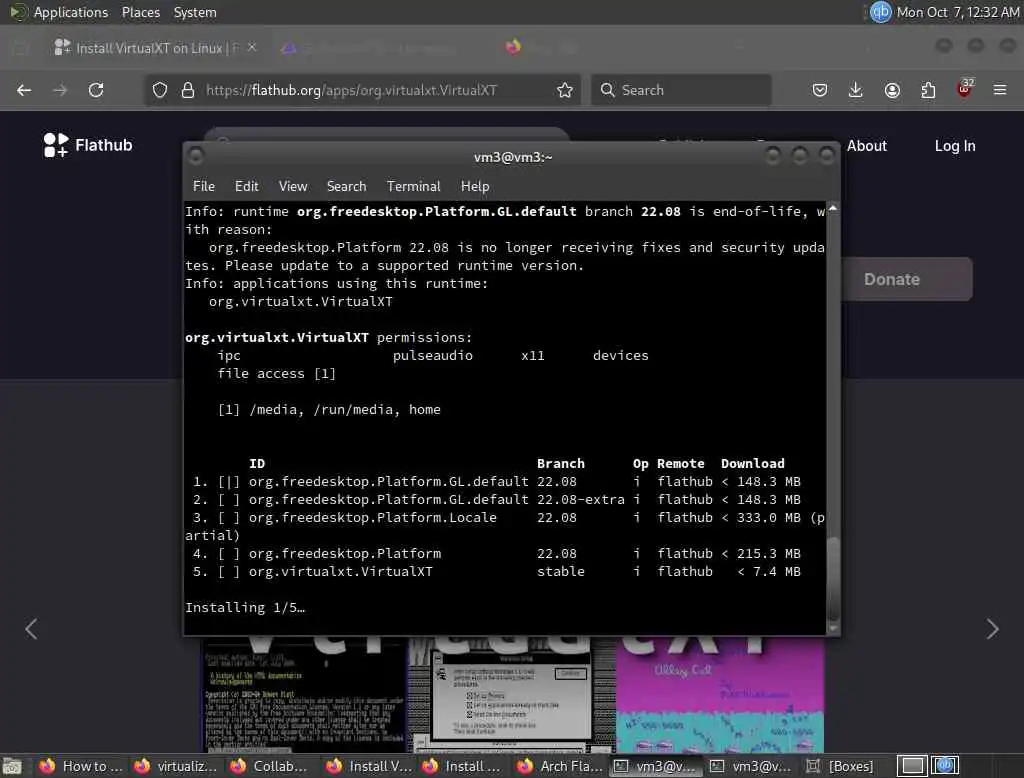This screenshot has height=778, width=1024.
Task: Click terminal scrollbar down arrow
Action: click(x=833, y=628)
